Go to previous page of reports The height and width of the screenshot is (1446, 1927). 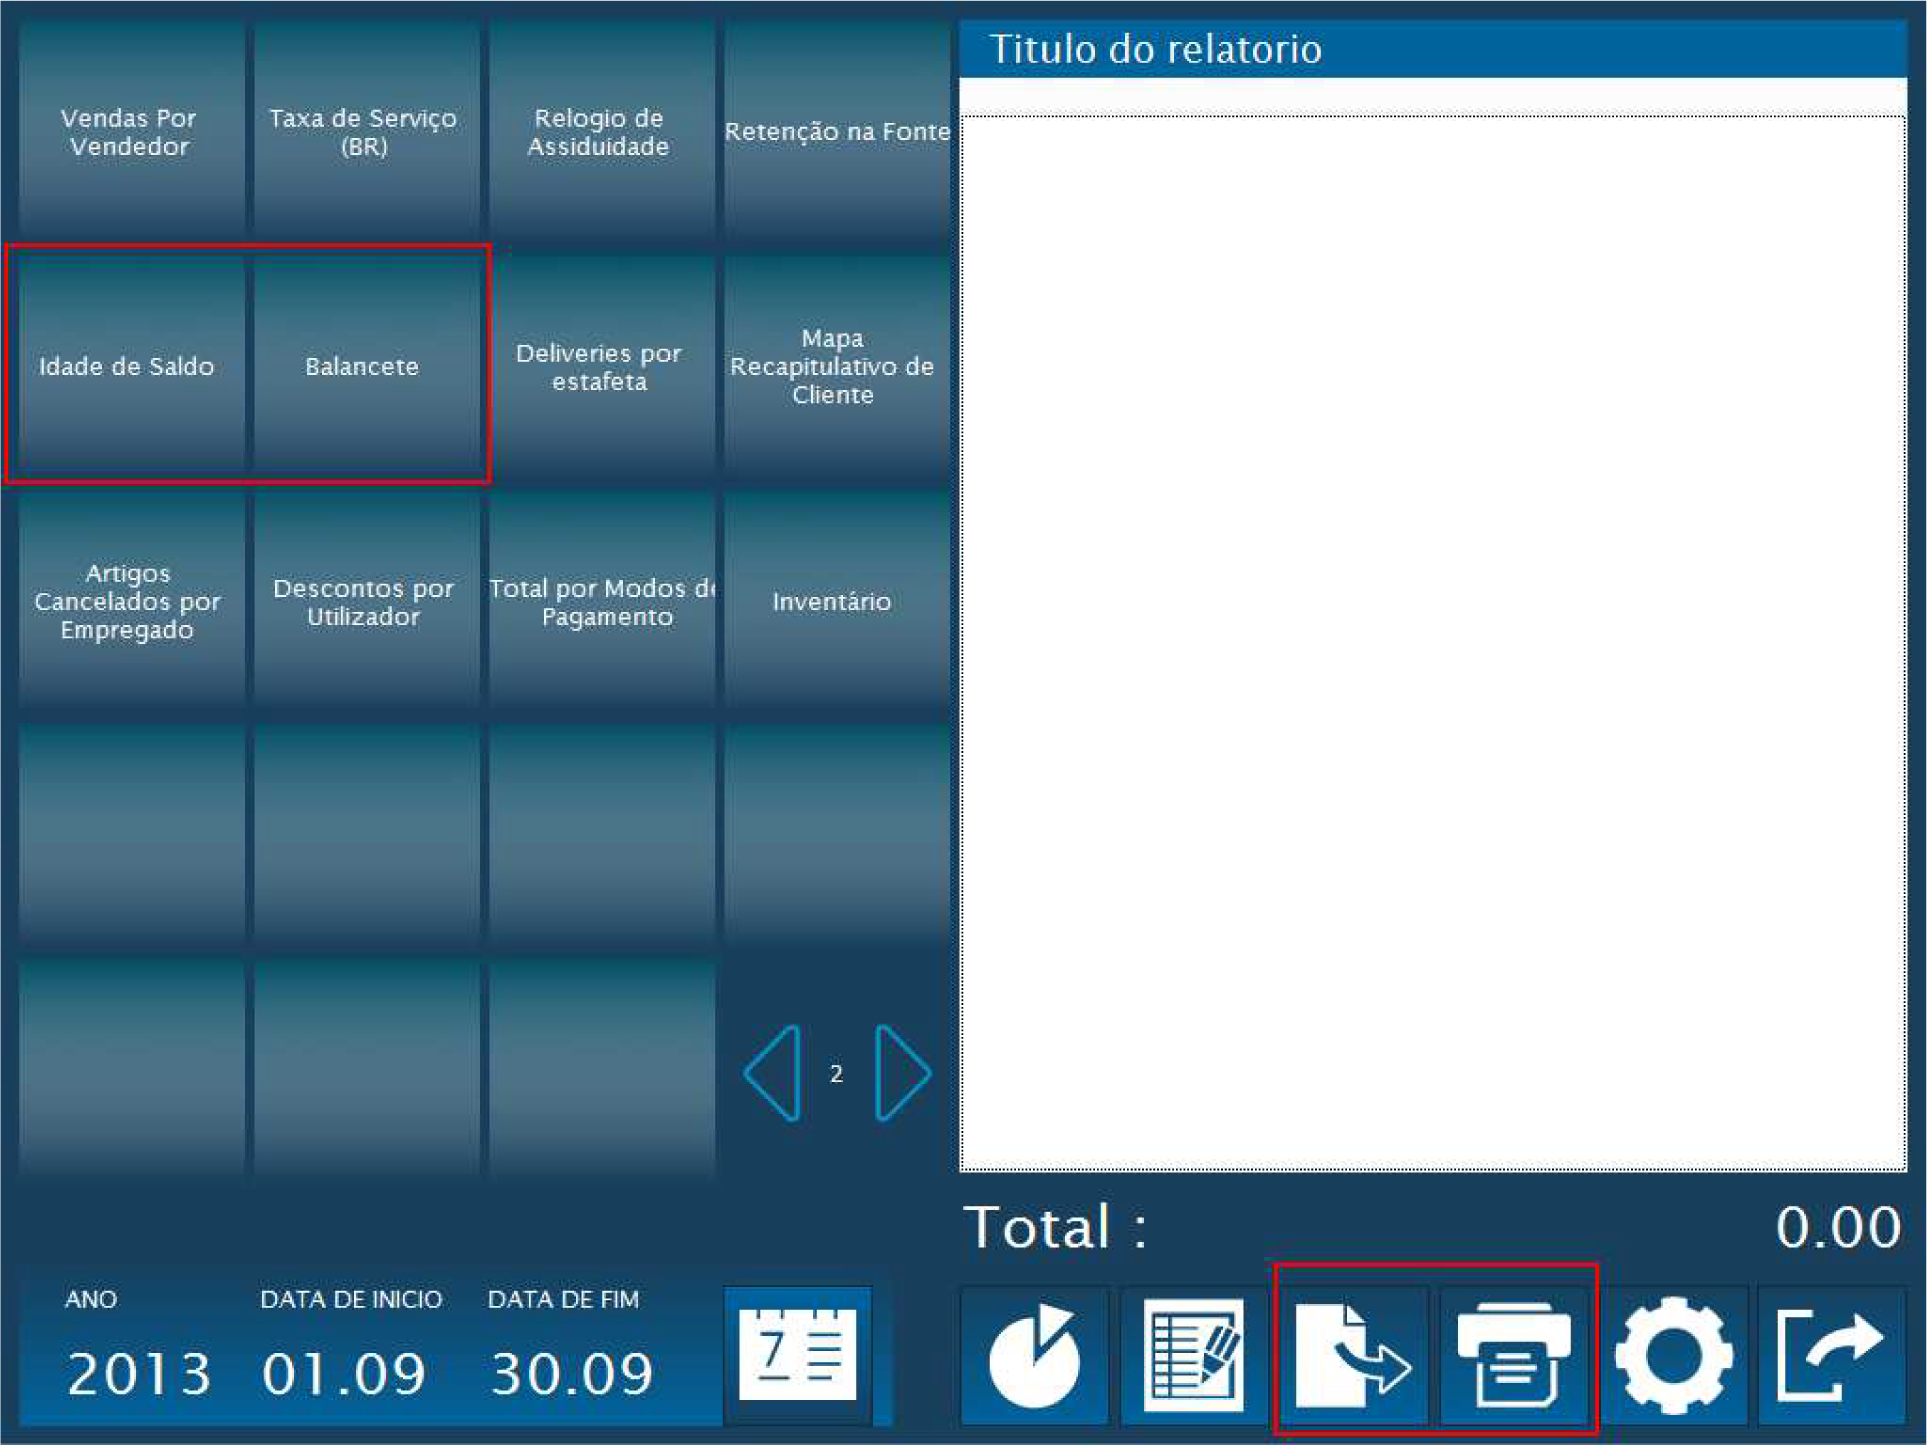click(x=773, y=1073)
